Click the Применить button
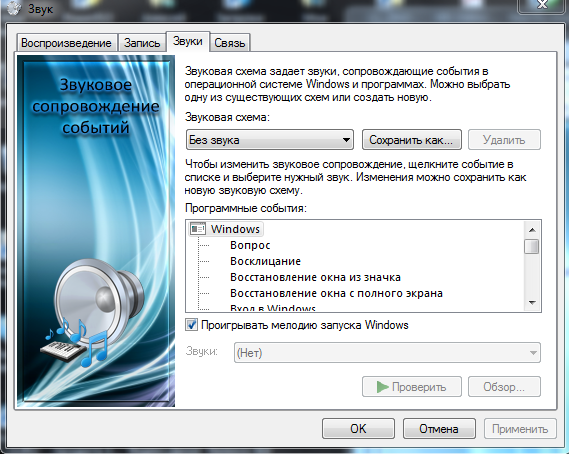Screen dimensions: 569x454 click(x=520, y=429)
